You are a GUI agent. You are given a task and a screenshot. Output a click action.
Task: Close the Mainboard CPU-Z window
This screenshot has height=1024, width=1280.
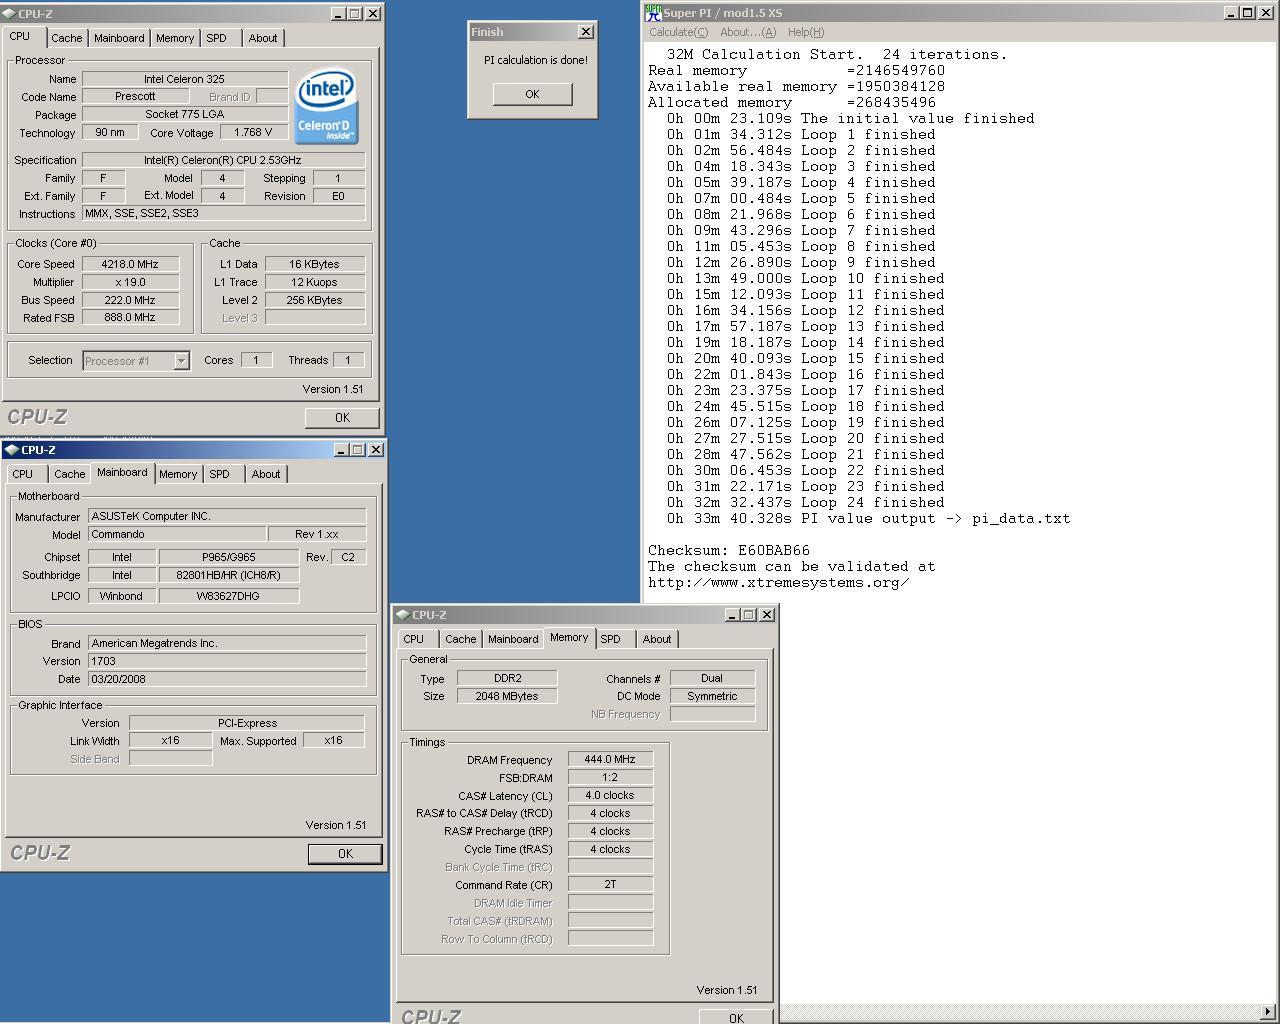tap(376, 450)
